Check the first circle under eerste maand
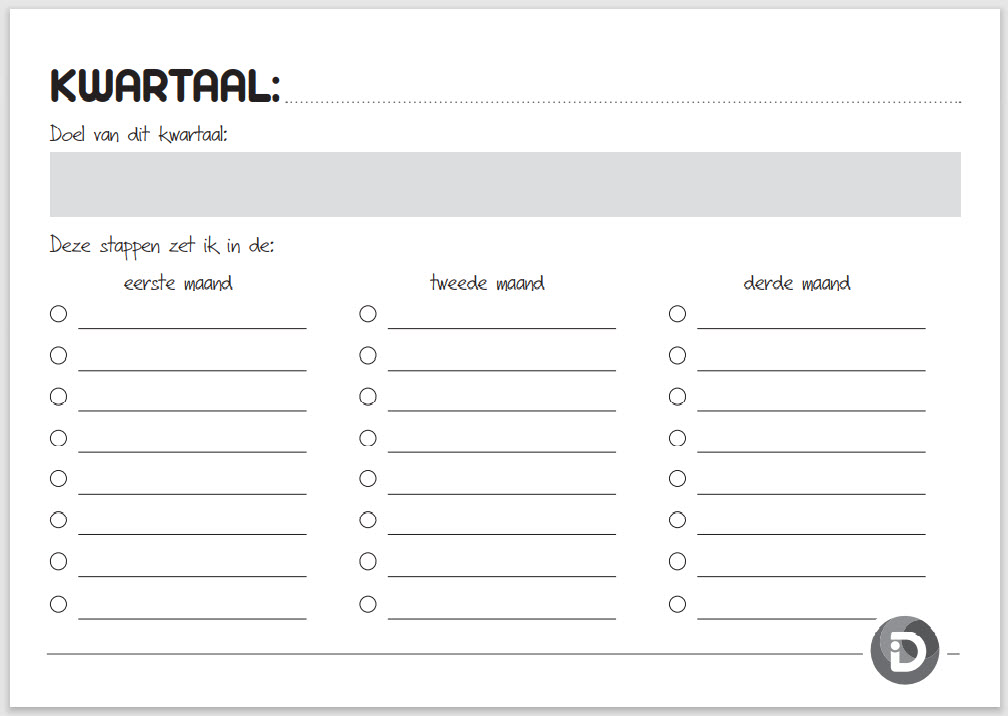Viewport: 1008px width, 716px height. pyautogui.click(x=58, y=314)
